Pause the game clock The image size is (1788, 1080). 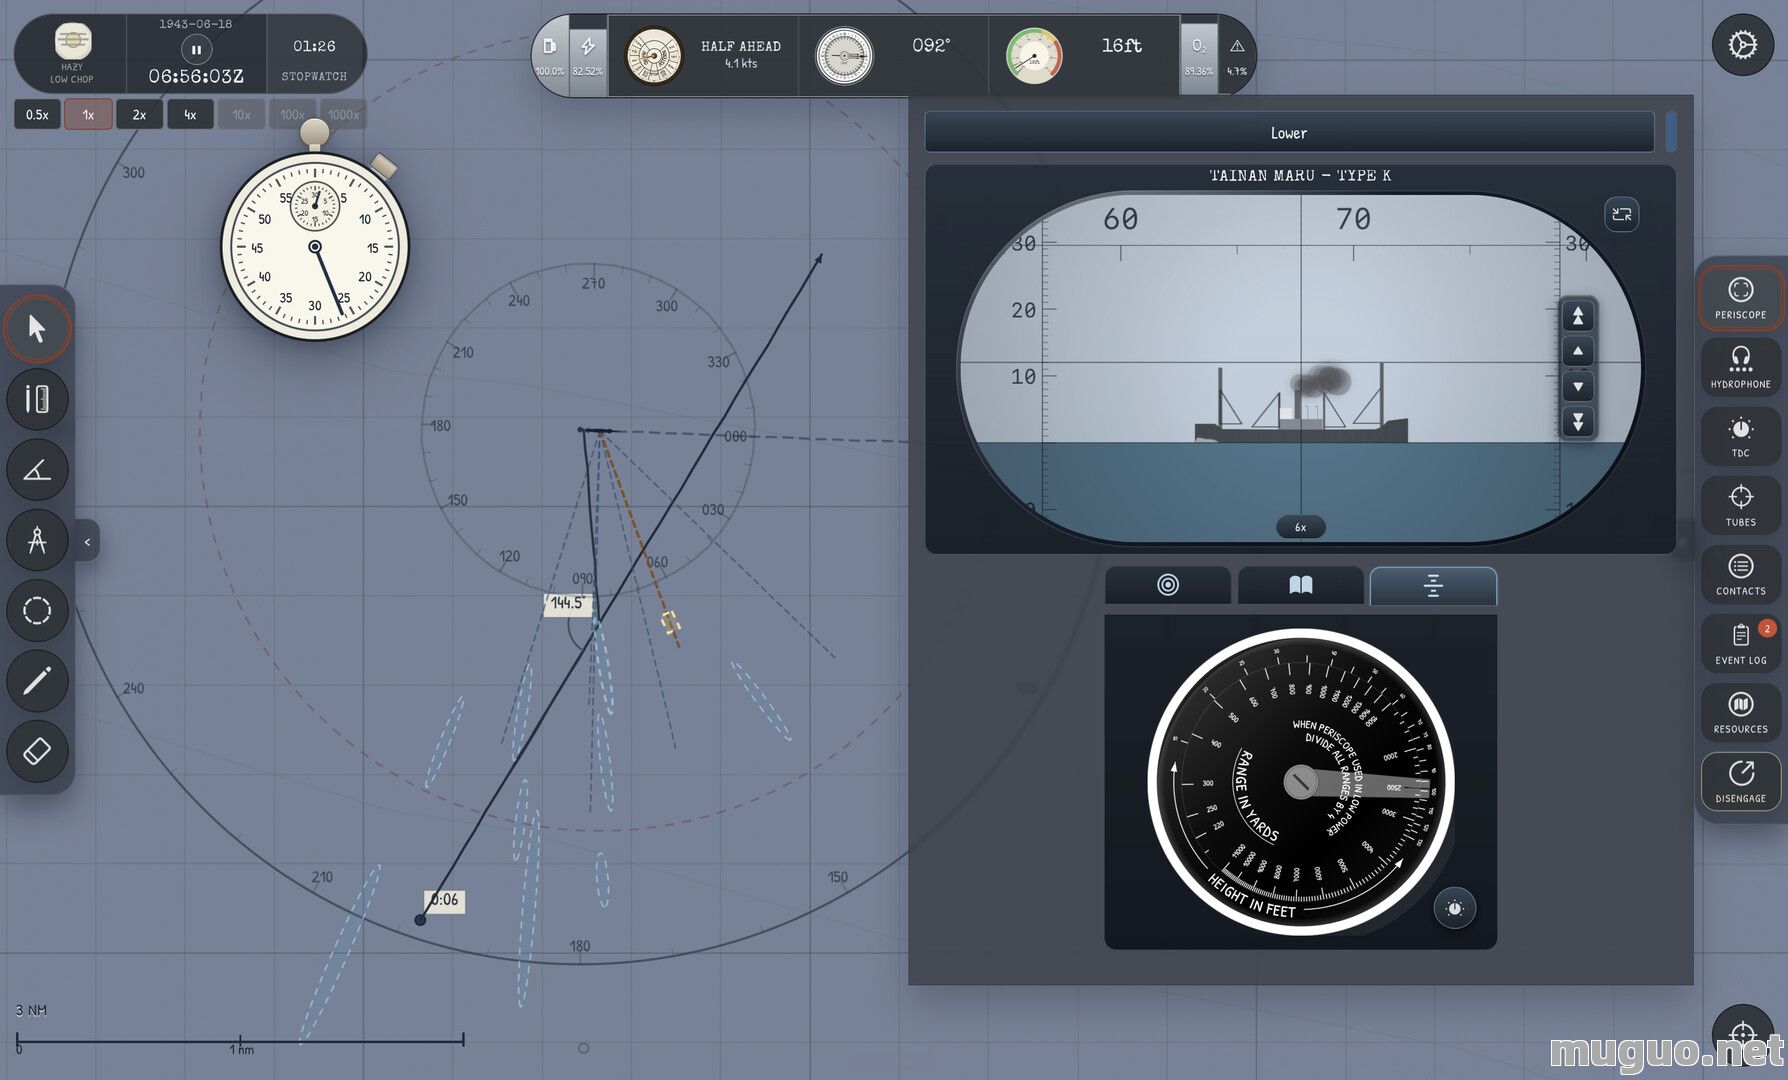196,49
